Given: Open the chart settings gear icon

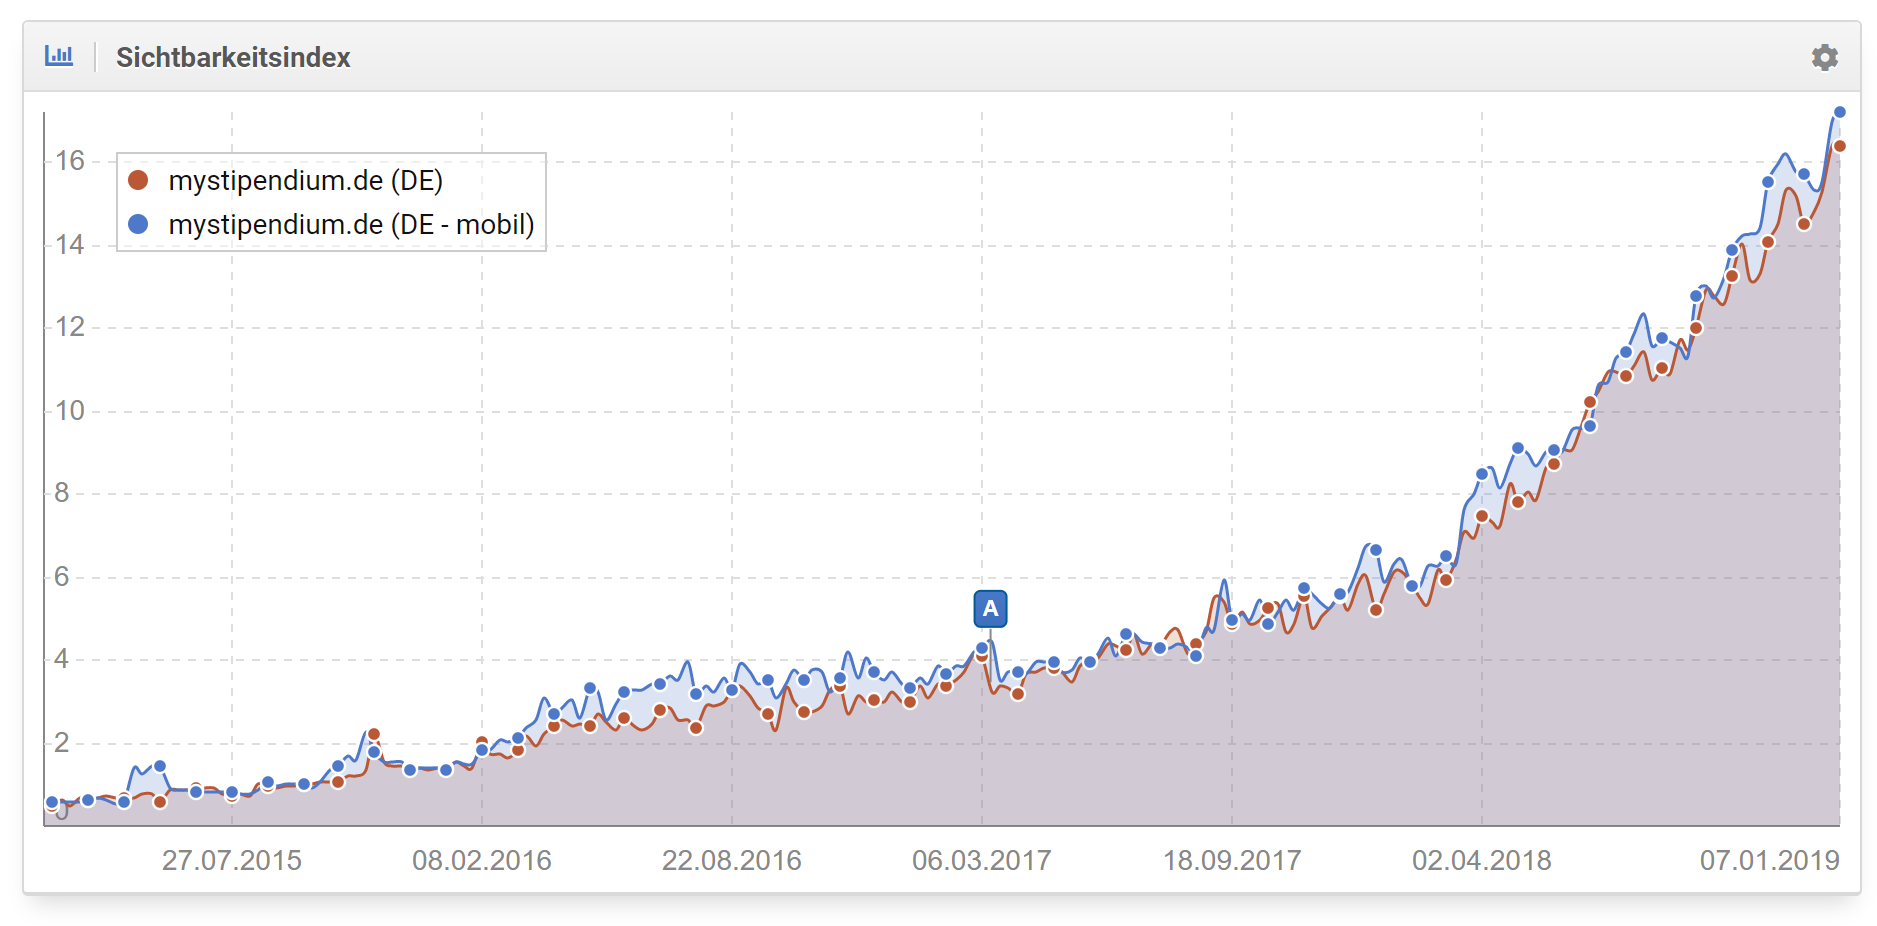Looking at the screenshot, I should point(1824,57).
